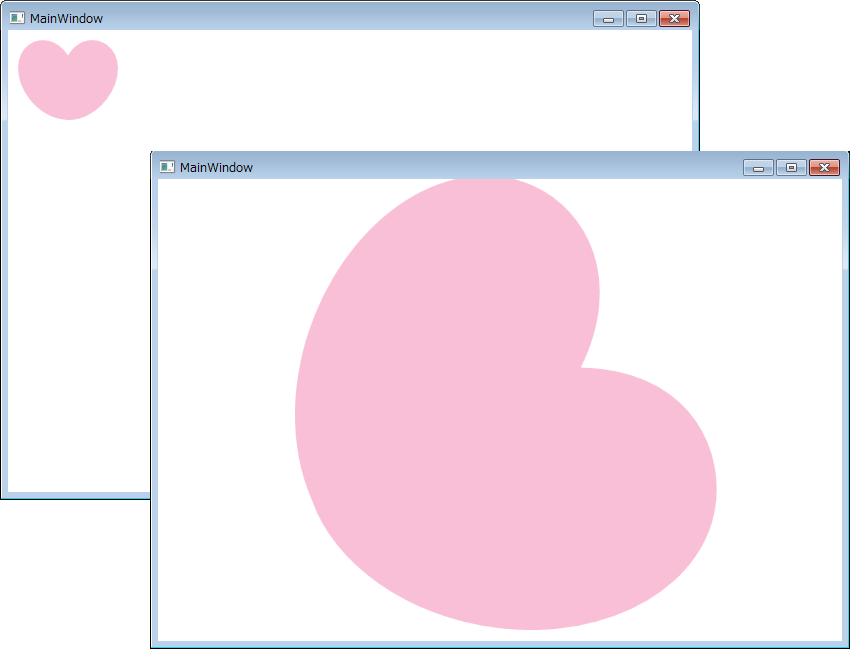The width and height of the screenshot is (850, 649).
Task: Minimize the back MainWindow
Action: point(608,18)
